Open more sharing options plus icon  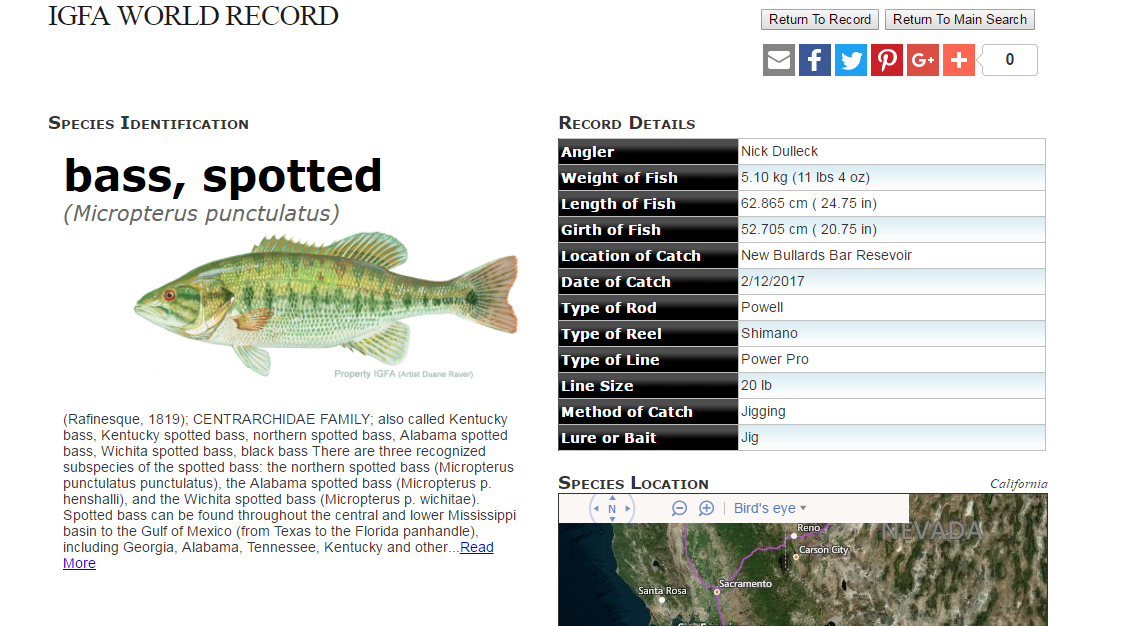point(959,60)
